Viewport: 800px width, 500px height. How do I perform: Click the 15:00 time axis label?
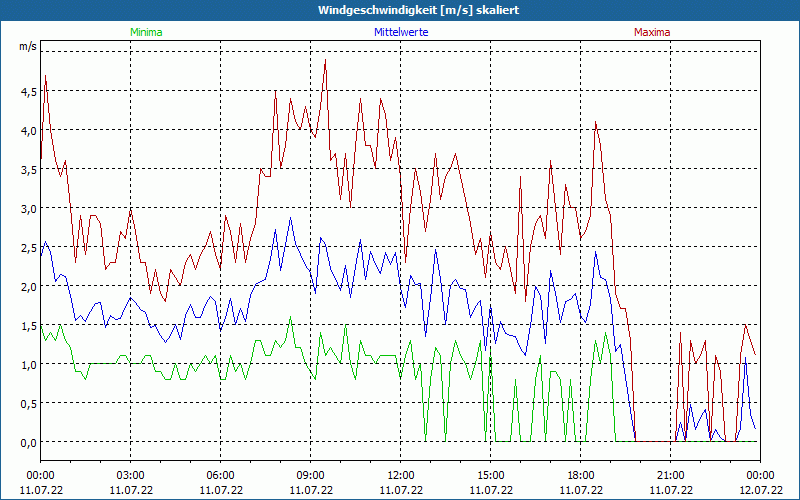click(x=490, y=476)
